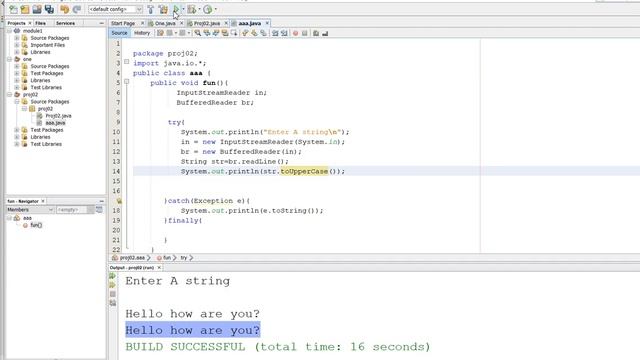Viewport: 640px width, 360px height.
Task: Click the Debug Project toolbar icon
Action: click(191, 9)
